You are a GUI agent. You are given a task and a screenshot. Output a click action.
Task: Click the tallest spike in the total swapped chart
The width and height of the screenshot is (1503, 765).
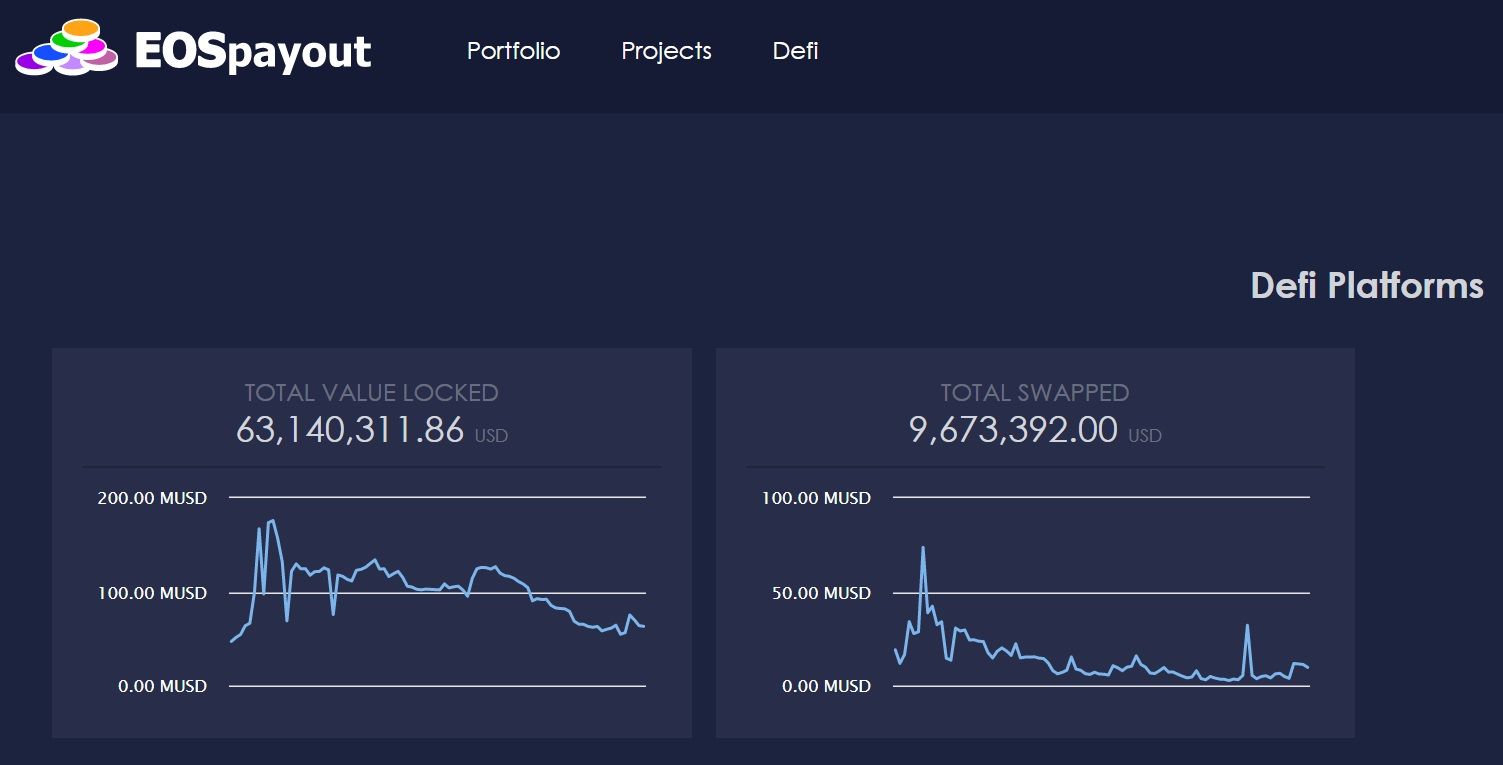(x=923, y=548)
